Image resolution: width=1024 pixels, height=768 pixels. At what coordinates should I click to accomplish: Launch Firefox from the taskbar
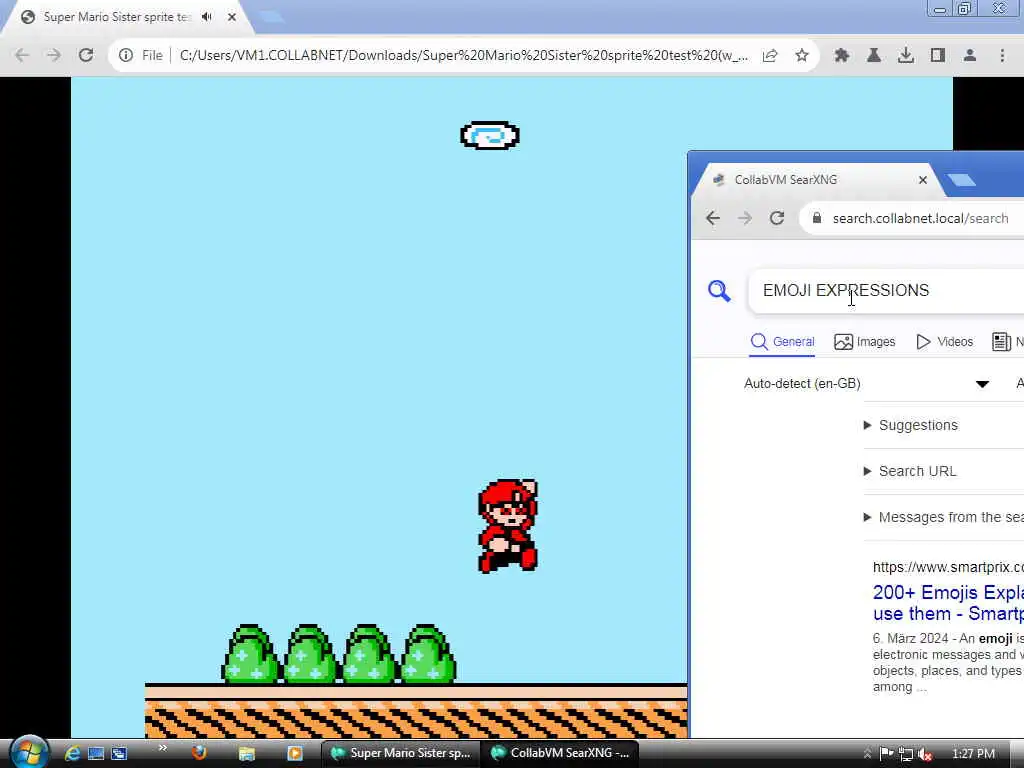[199, 753]
